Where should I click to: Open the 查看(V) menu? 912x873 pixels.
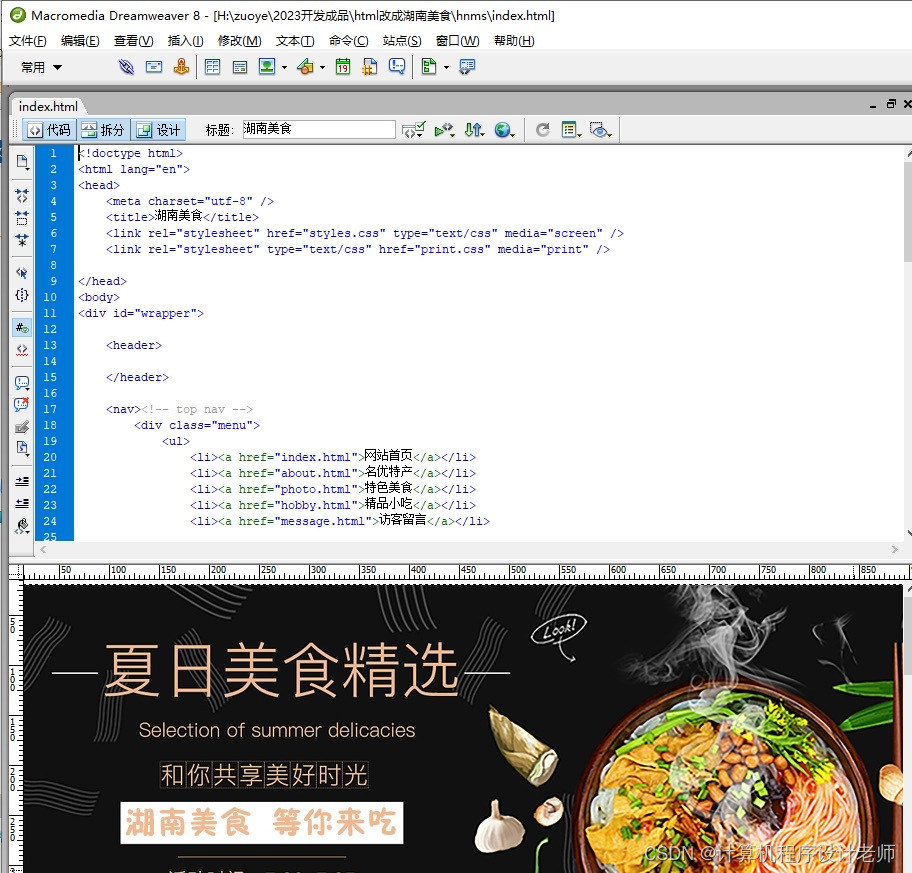coord(133,41)
